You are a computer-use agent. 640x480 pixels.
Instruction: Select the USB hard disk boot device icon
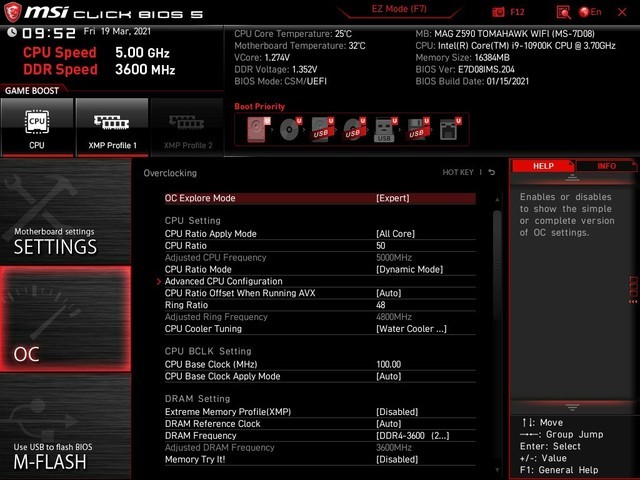[322, 129]
